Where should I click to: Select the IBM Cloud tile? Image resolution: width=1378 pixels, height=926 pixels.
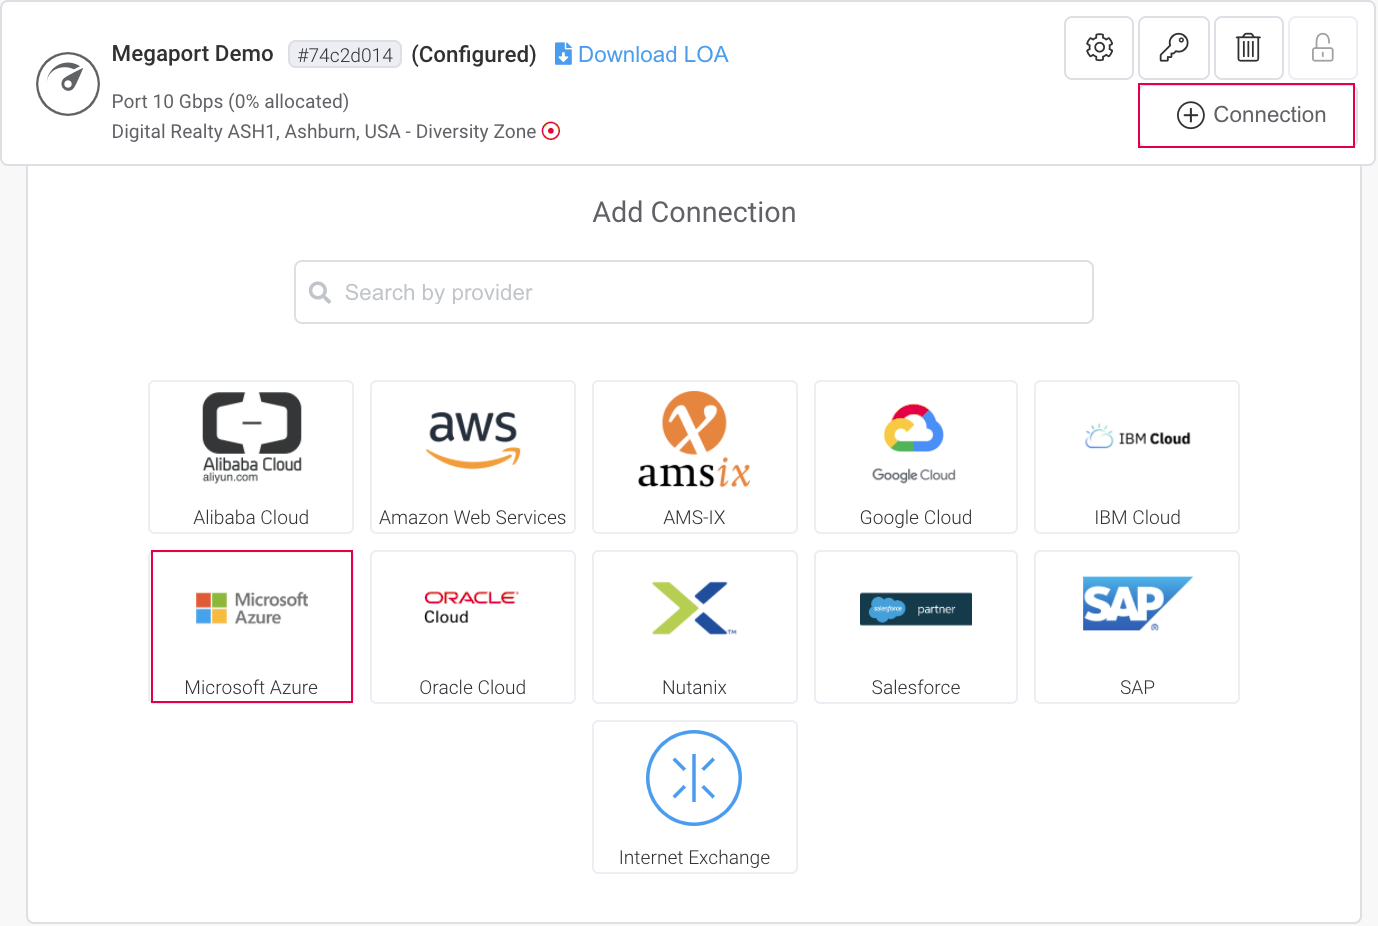click(1137, 457)
